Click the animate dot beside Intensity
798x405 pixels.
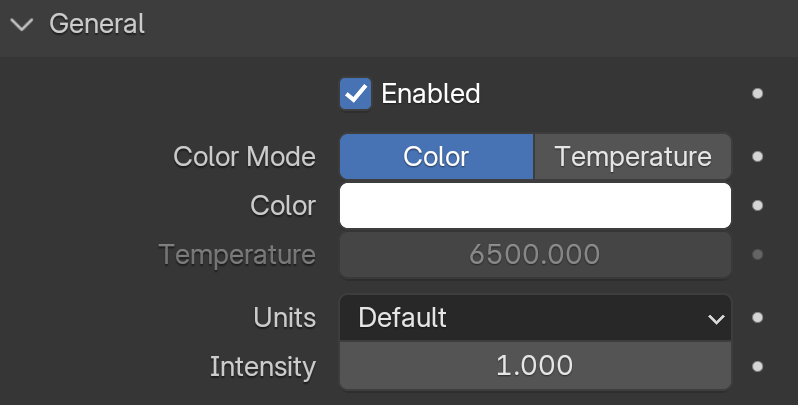tap(757, 366)
